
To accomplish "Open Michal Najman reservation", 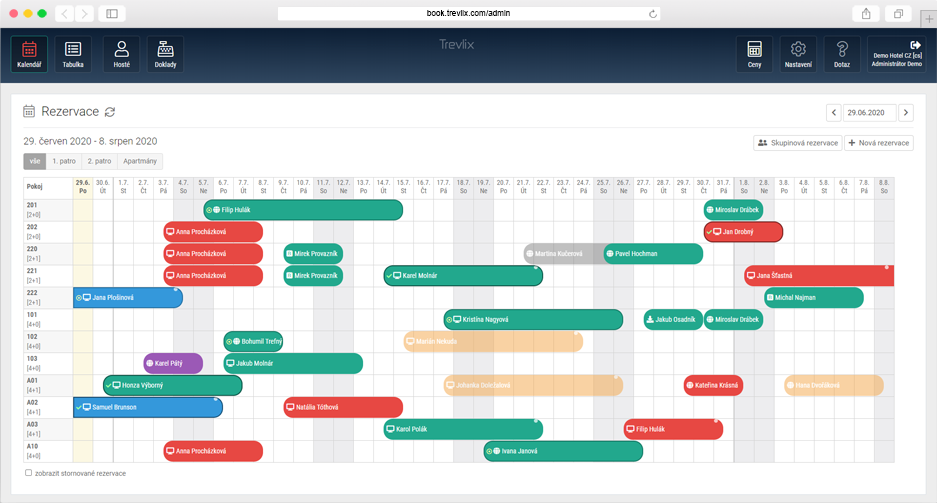I will [813, 297].
